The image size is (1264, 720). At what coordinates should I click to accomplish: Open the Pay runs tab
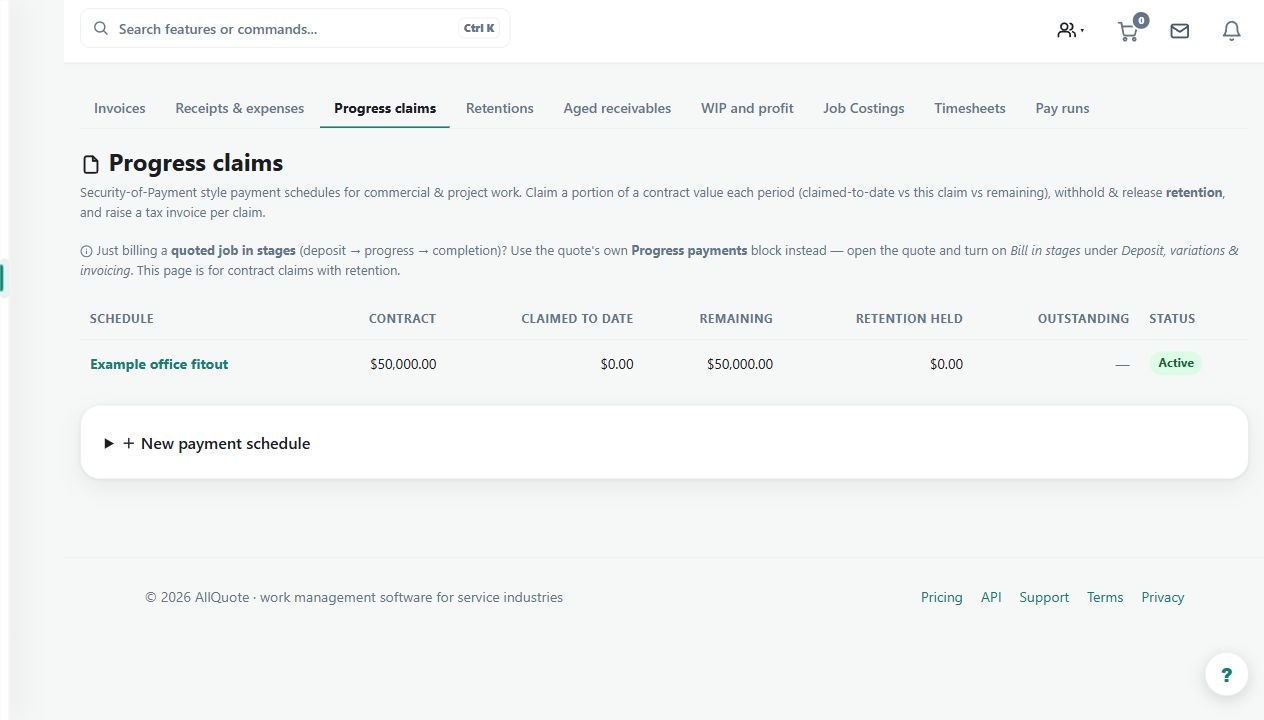point(1062,108)
